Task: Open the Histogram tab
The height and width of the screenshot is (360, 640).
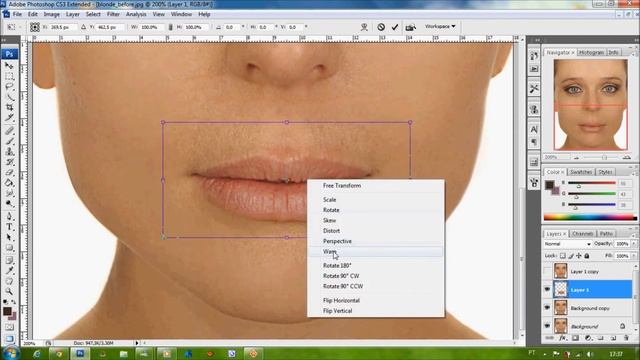Action: pos(591,53)
